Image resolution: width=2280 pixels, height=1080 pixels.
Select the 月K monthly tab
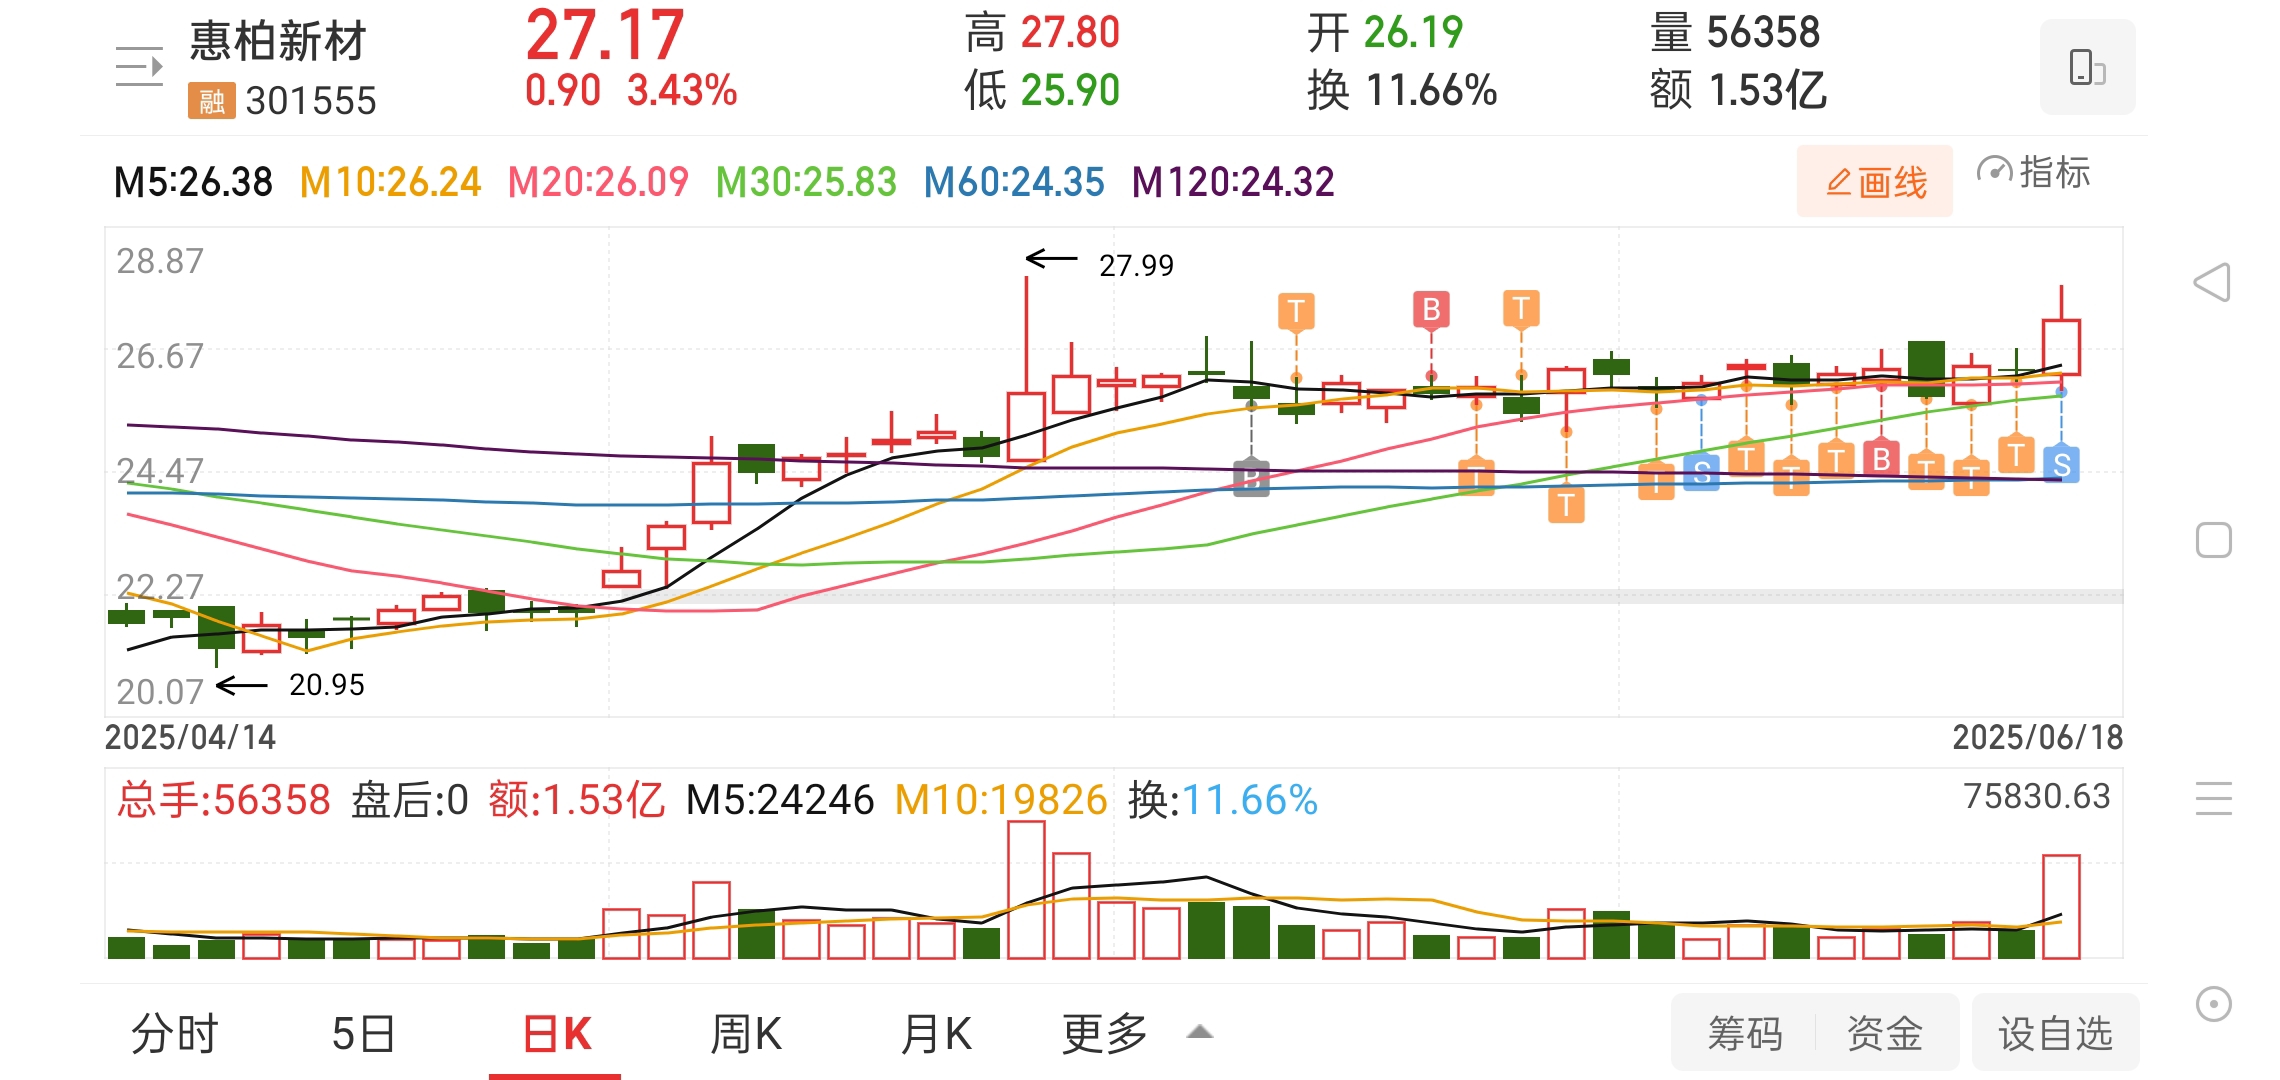click(x=936, y=1034)
